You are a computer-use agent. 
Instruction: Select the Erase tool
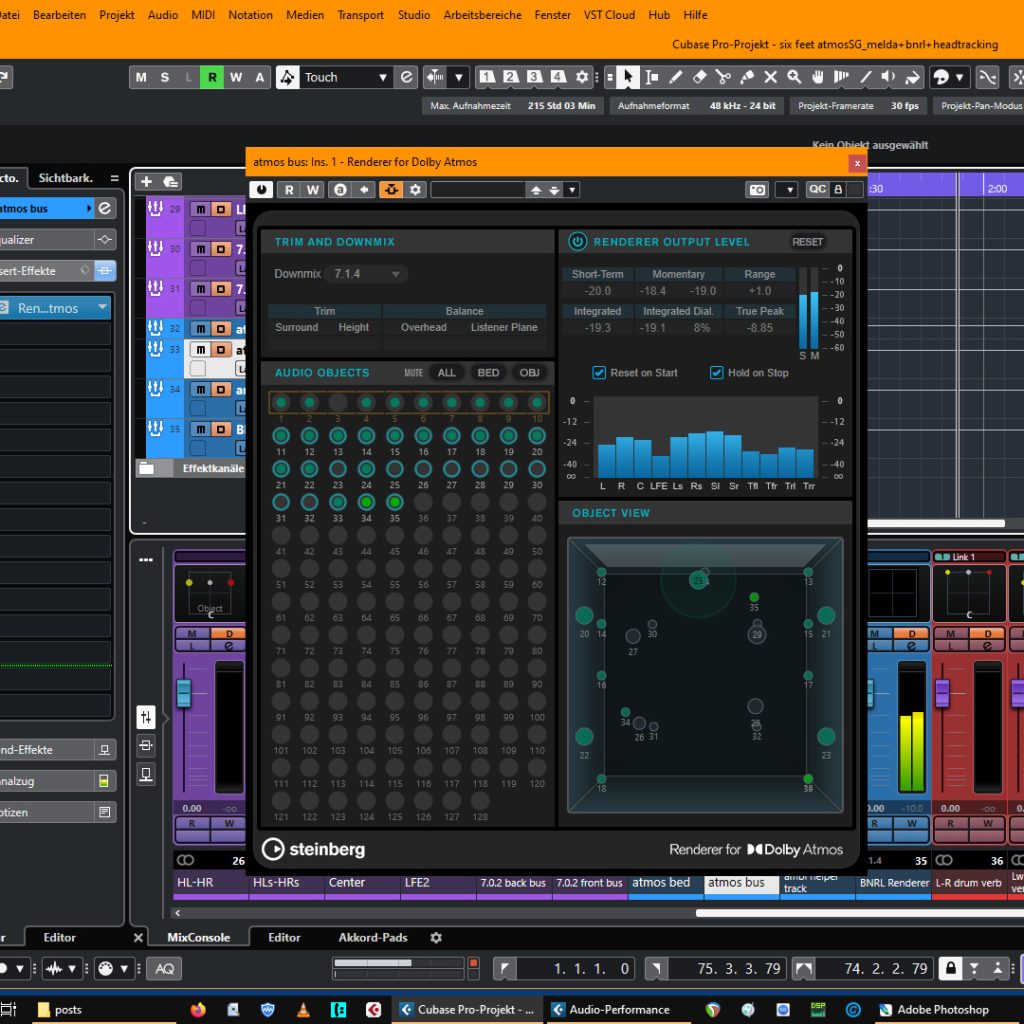click(699, 77)
